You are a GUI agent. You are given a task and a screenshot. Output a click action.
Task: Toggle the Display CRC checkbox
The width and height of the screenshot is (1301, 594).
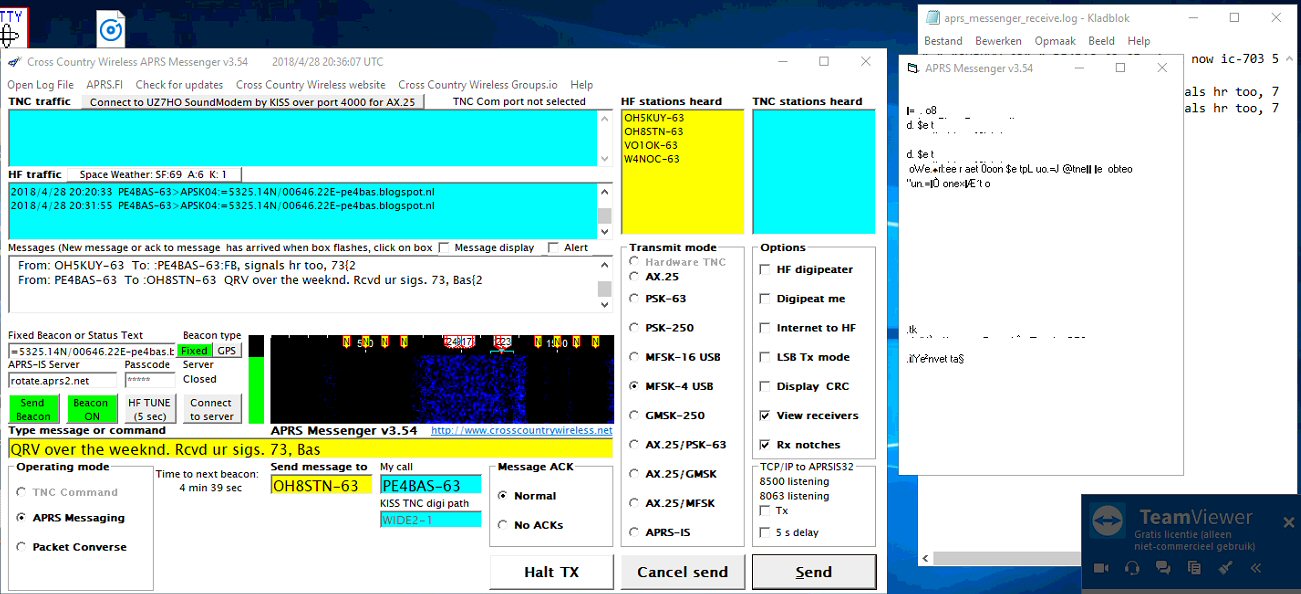click(x=766, y=387)
